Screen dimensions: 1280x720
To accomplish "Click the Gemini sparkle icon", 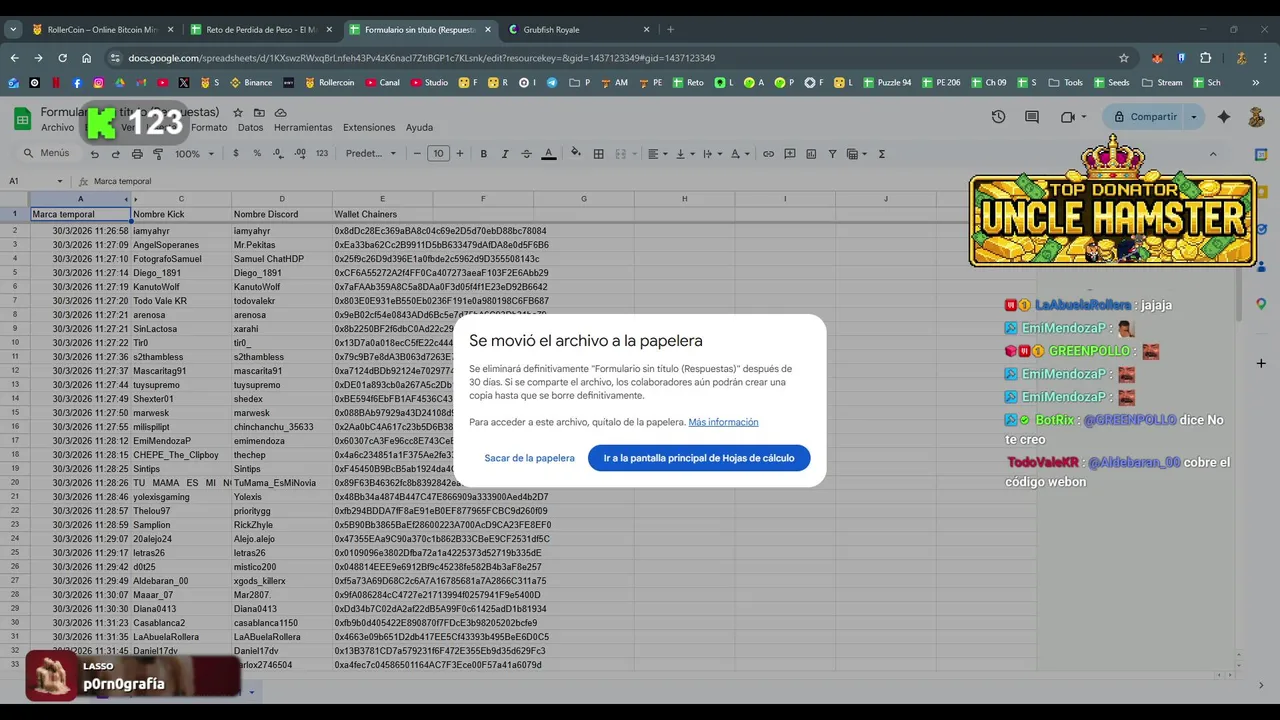I will click(1224, 117).
